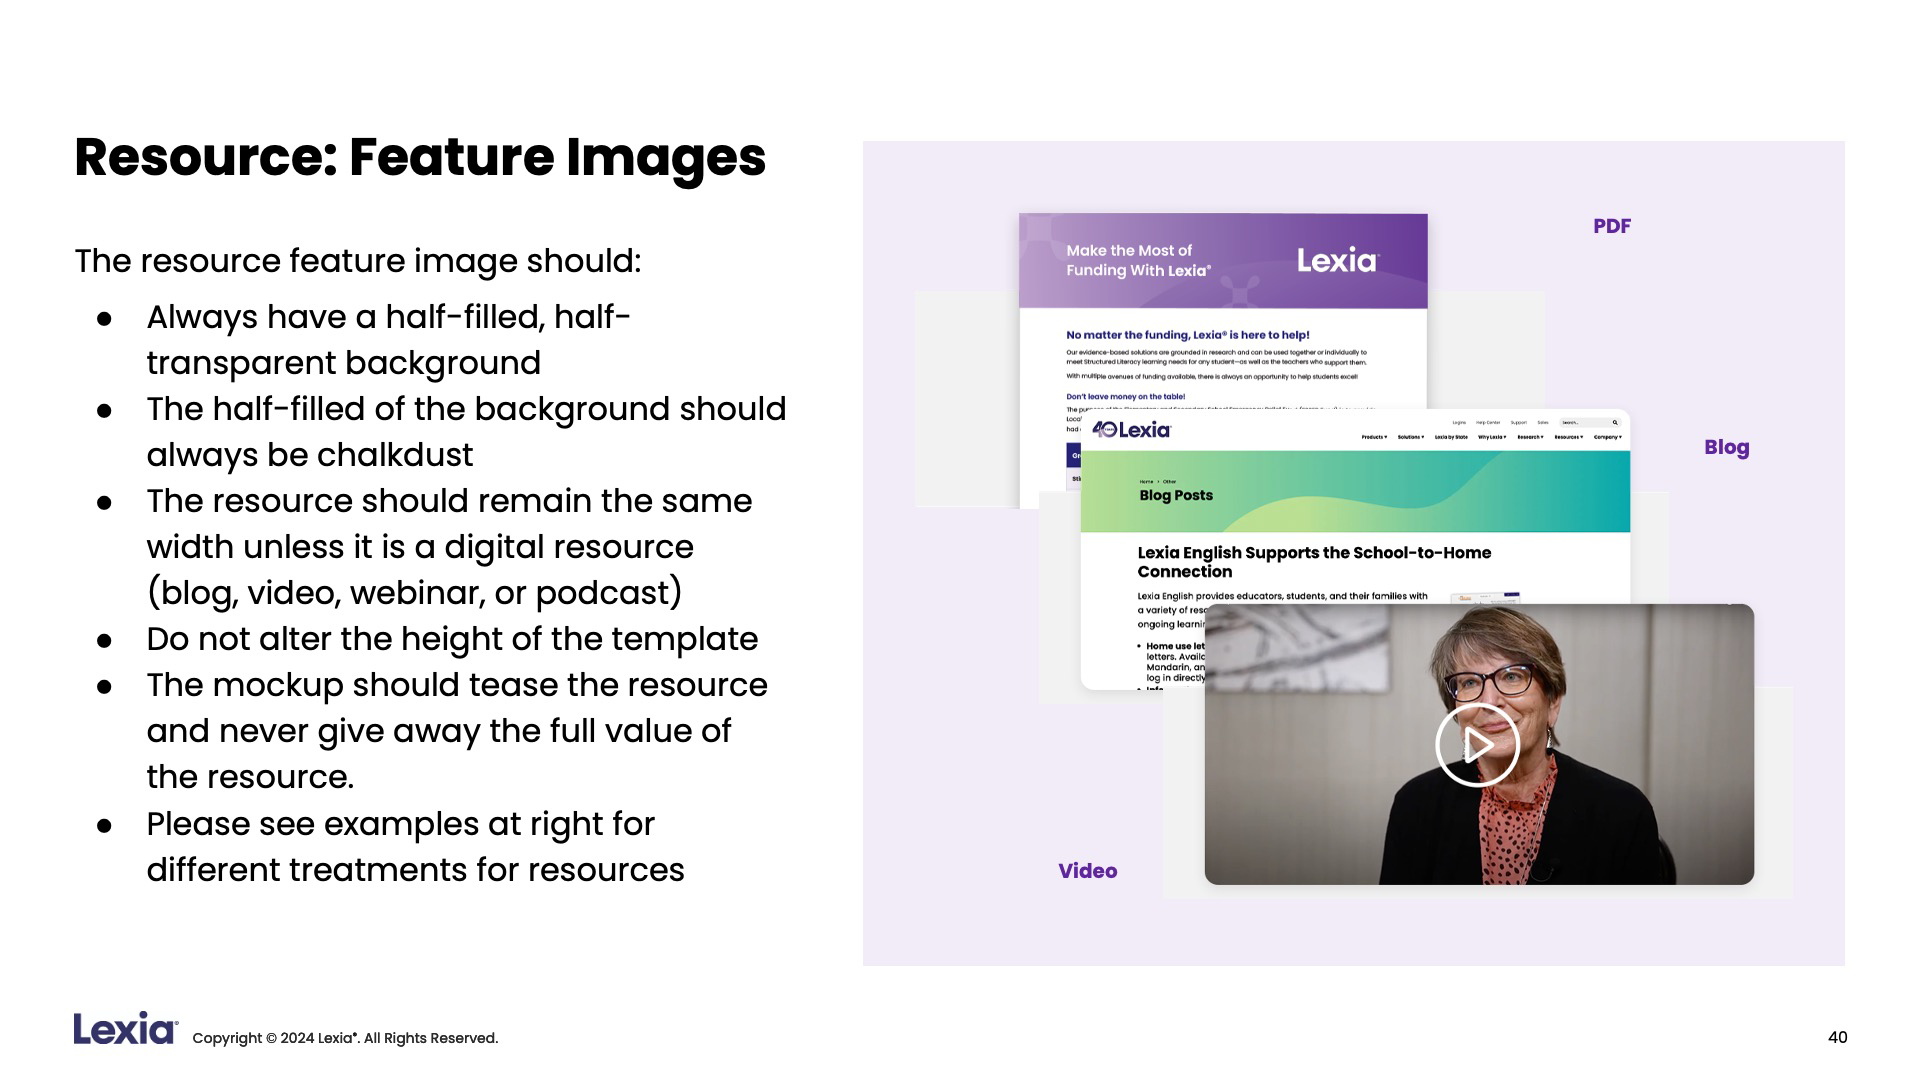Image resolution: width=1920 pixels, height=1080 pixels.
Task: Open the Products dropdown in blog navigation
Action: pos(1374,437)
